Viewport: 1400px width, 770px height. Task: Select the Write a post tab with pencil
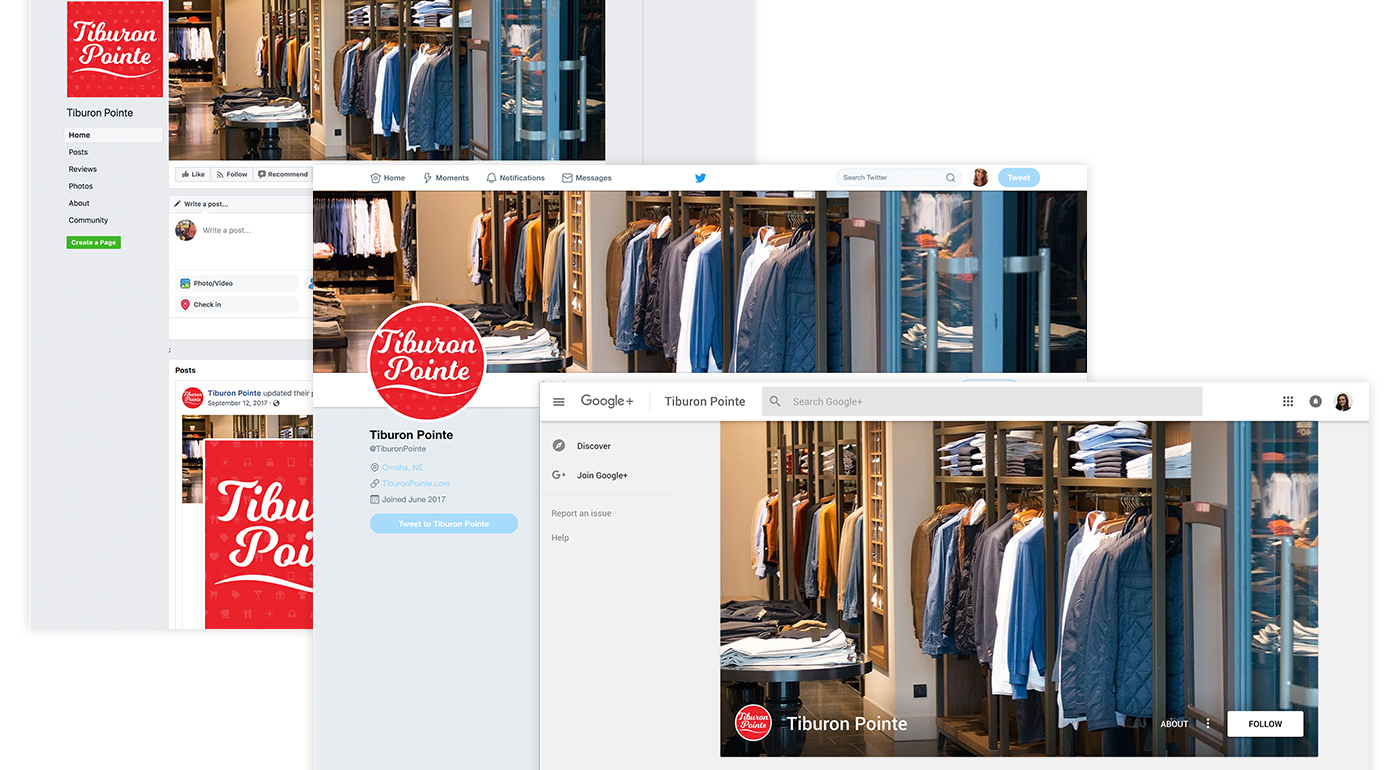201,204
